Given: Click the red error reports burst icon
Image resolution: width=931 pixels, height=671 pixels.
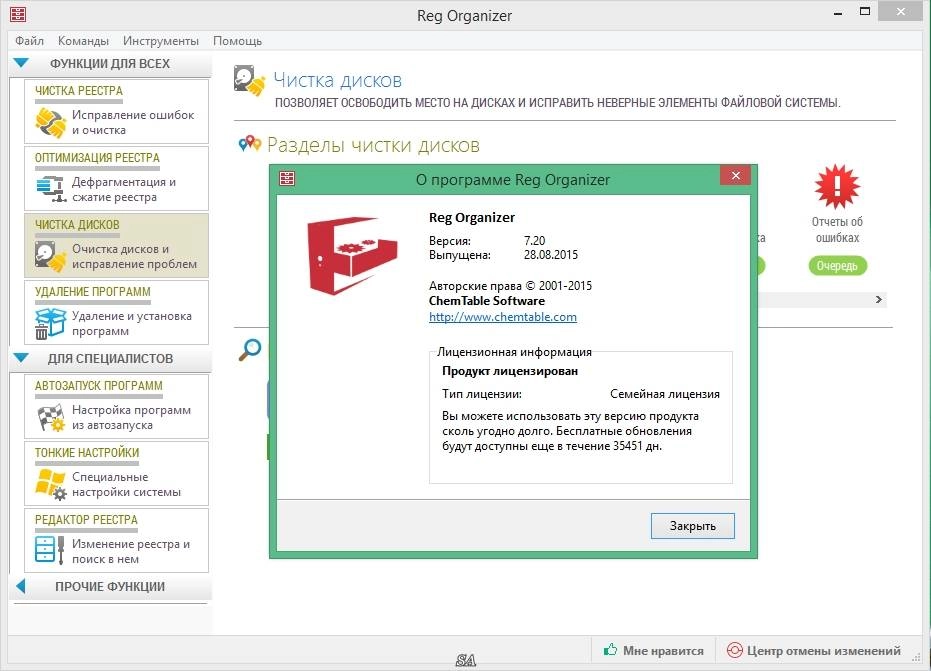Looking at the screenshot, I should pyautogui.click(x=837, y=186).
